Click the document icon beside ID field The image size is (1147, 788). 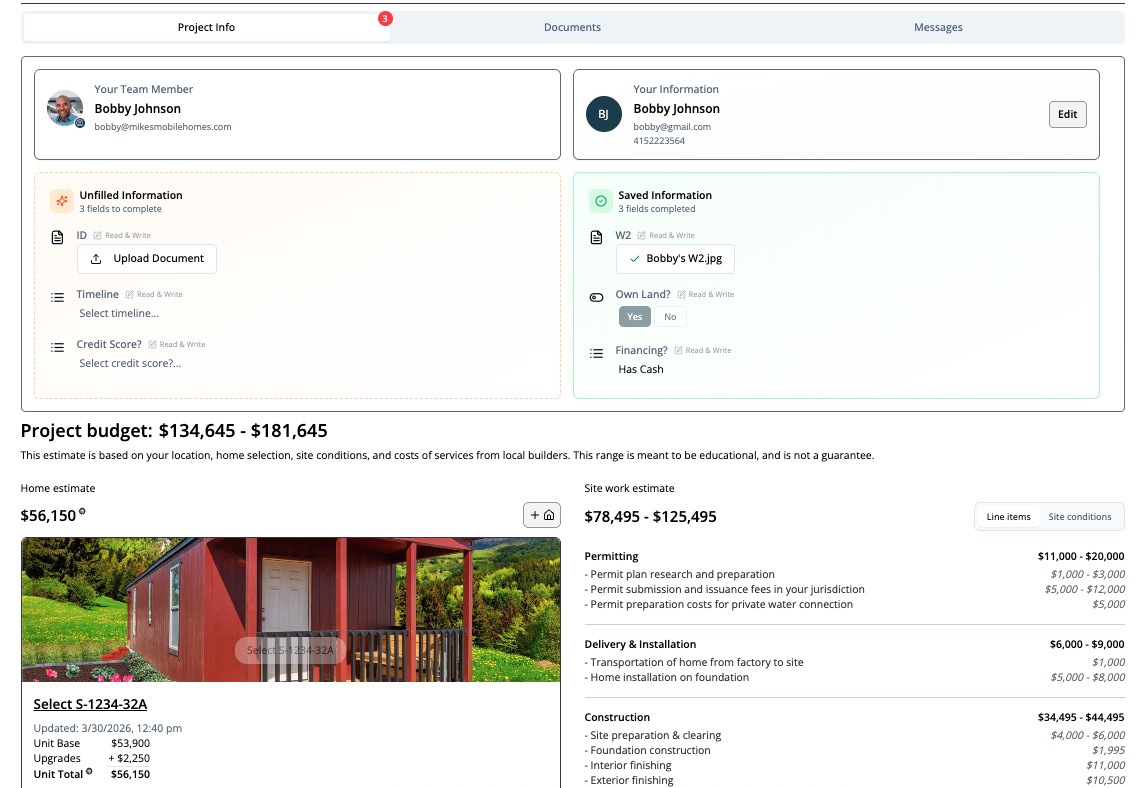tap(58, 237)
